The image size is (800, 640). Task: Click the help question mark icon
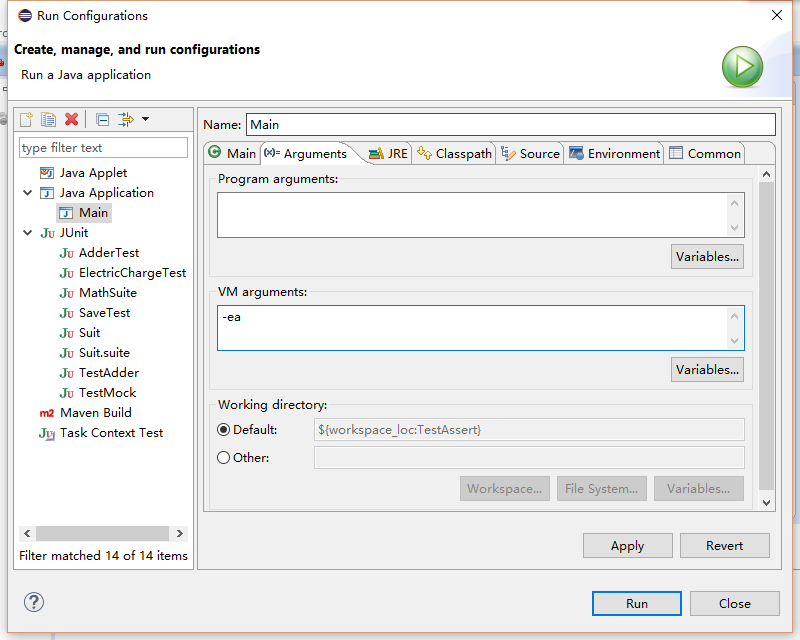[x=34, y=602]
